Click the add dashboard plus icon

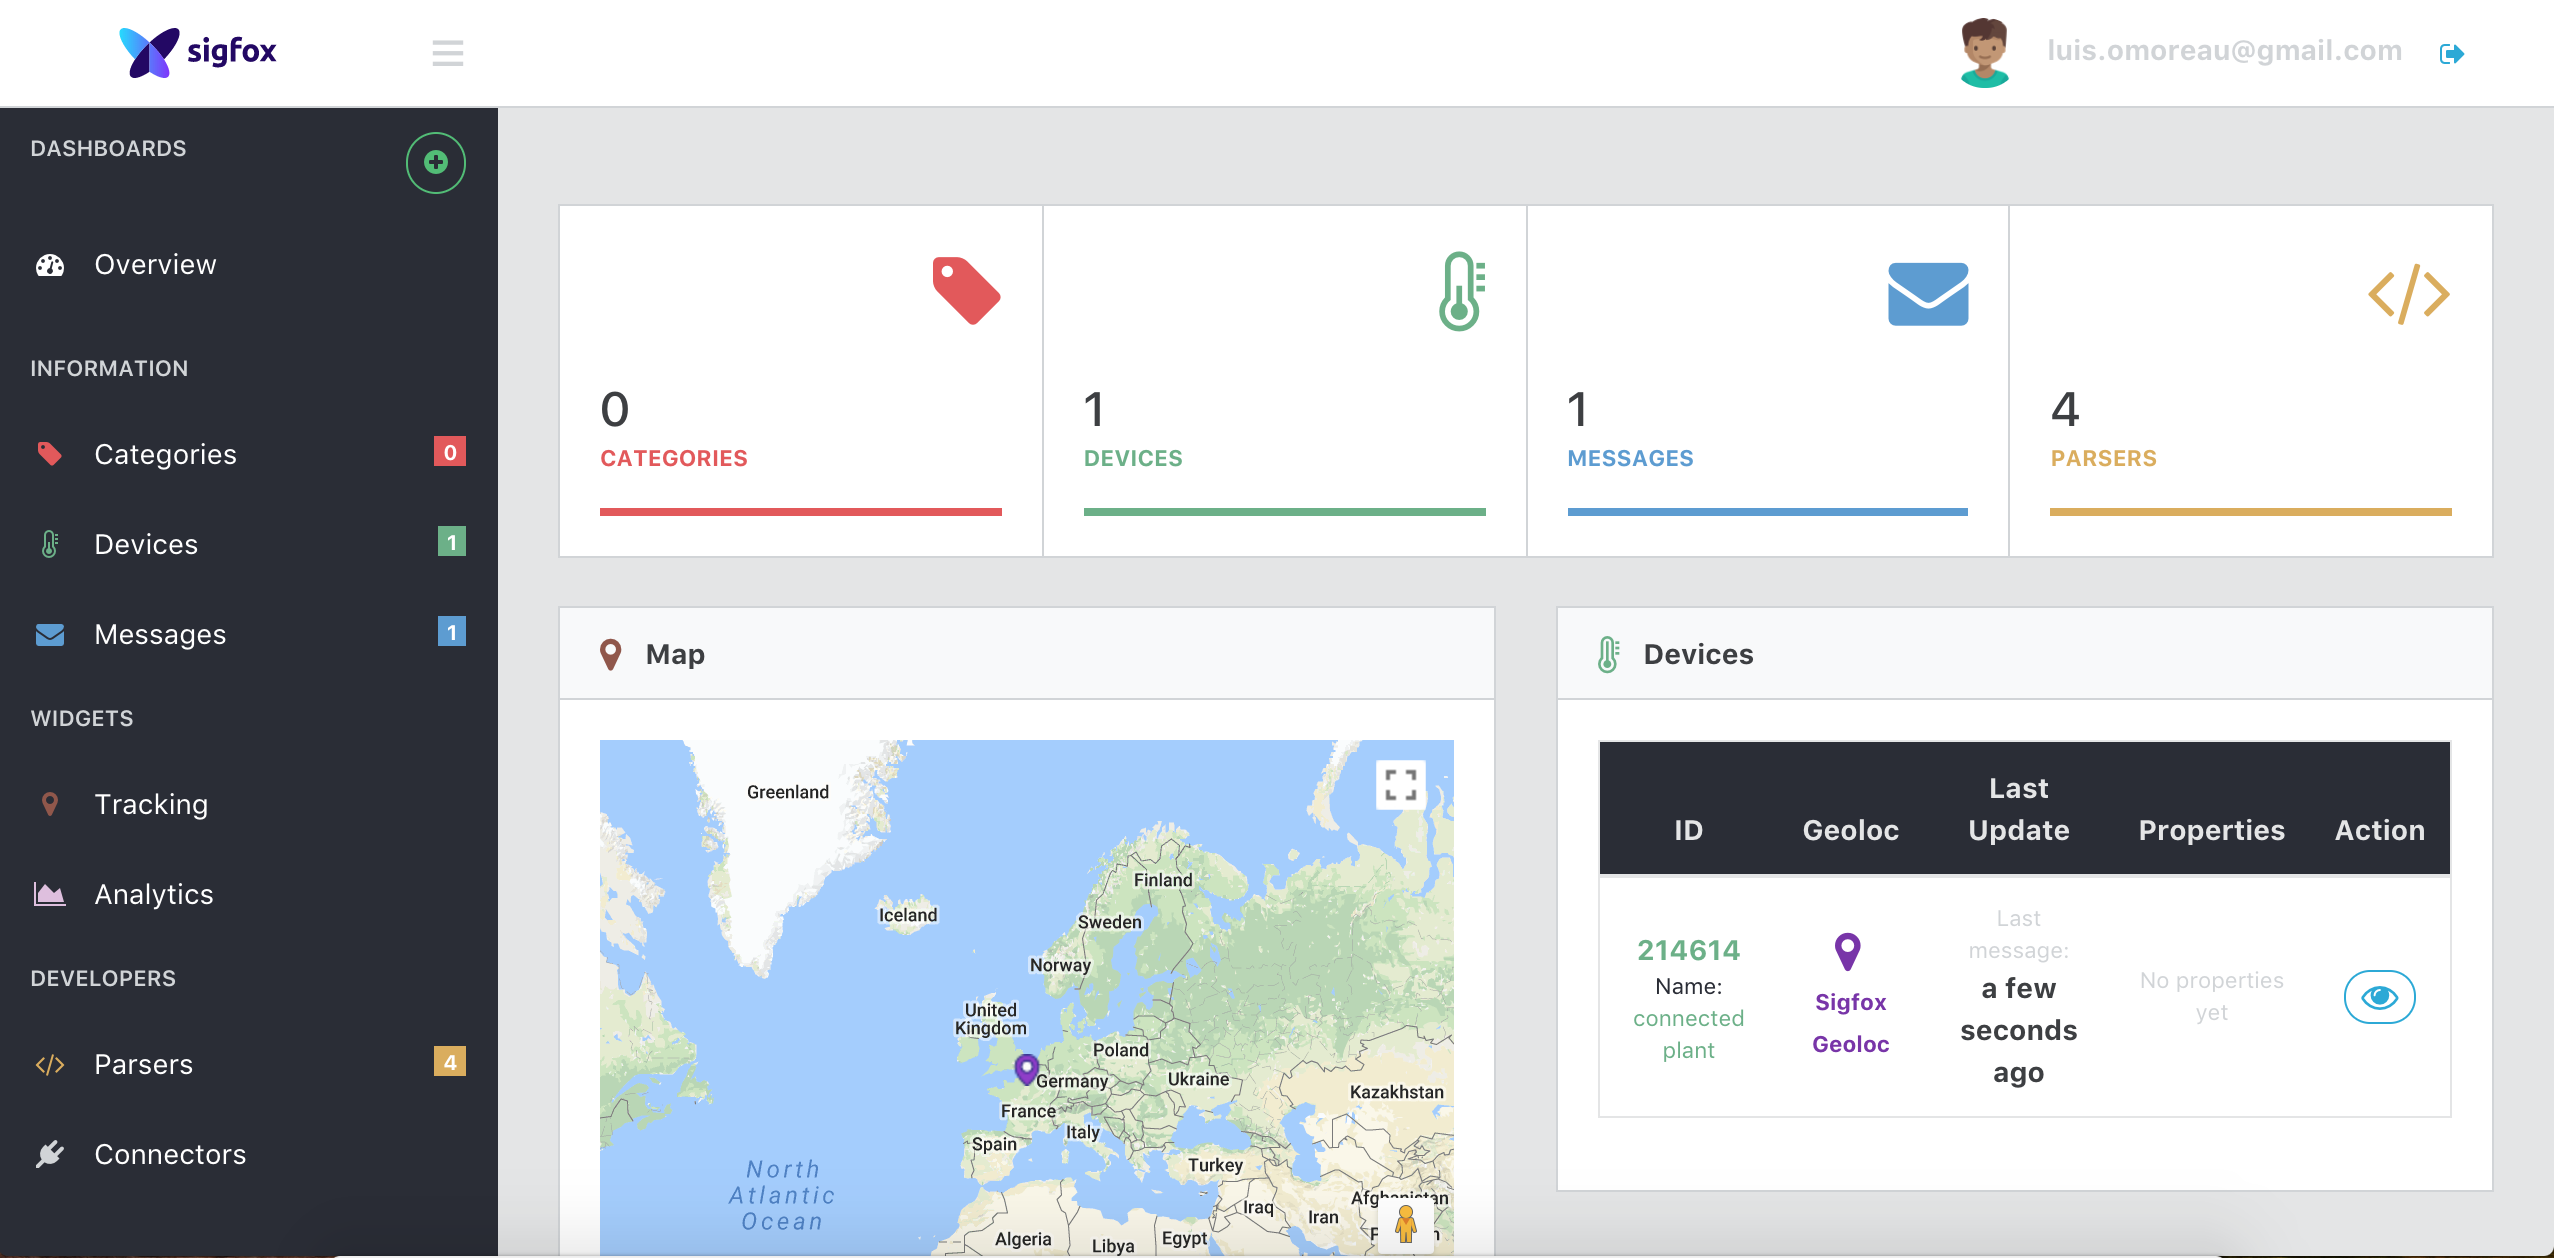click(435, 162)
